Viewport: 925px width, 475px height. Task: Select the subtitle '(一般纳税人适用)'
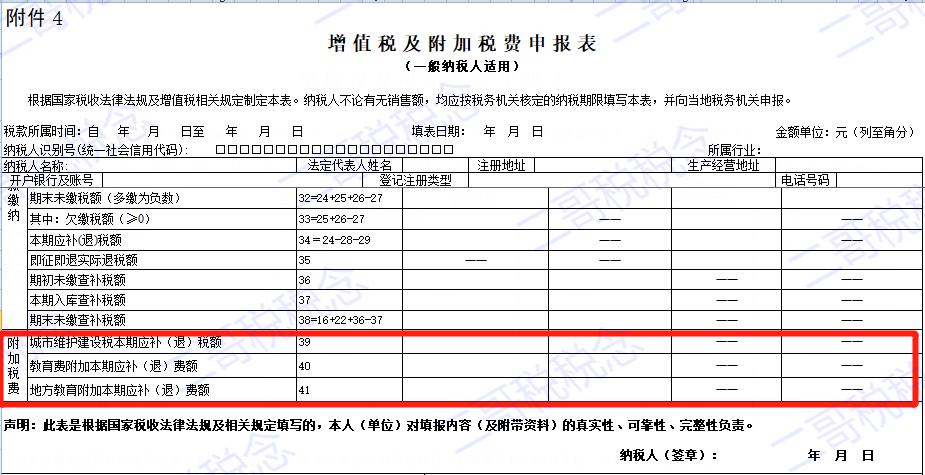(x=462, y=67)
